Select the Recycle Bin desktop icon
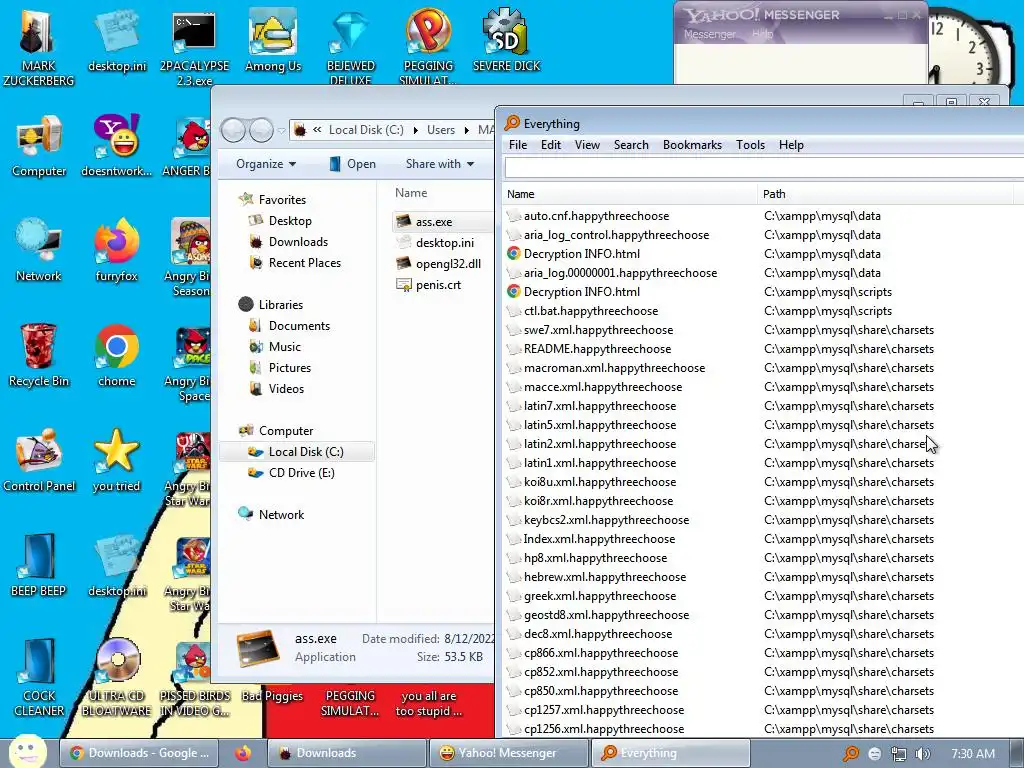Screen dimensions: 1024x768 tap(39, 355)
